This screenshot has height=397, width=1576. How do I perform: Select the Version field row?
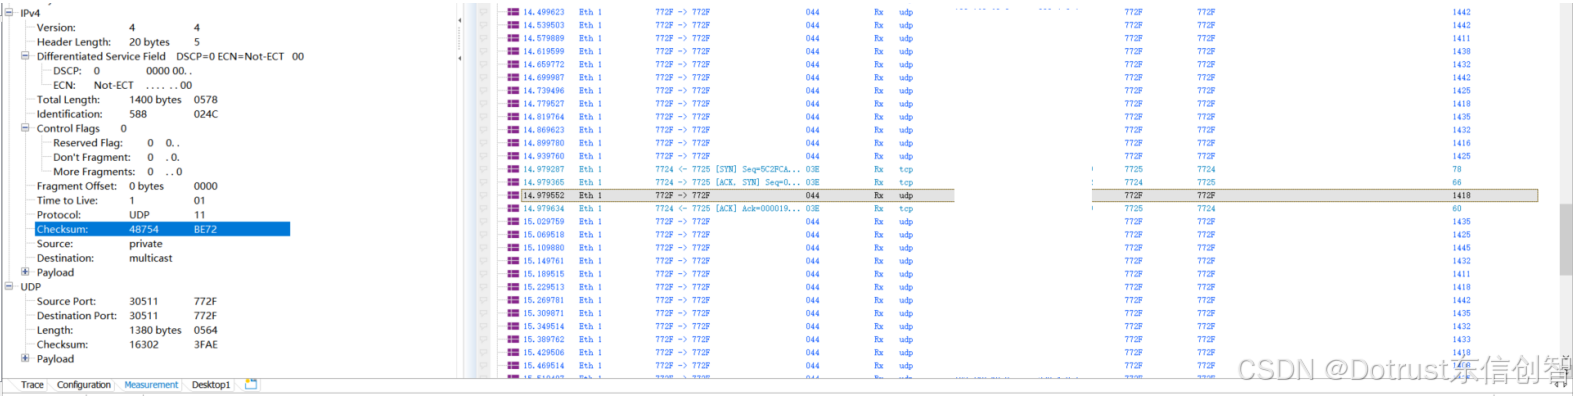coord(118,28)
